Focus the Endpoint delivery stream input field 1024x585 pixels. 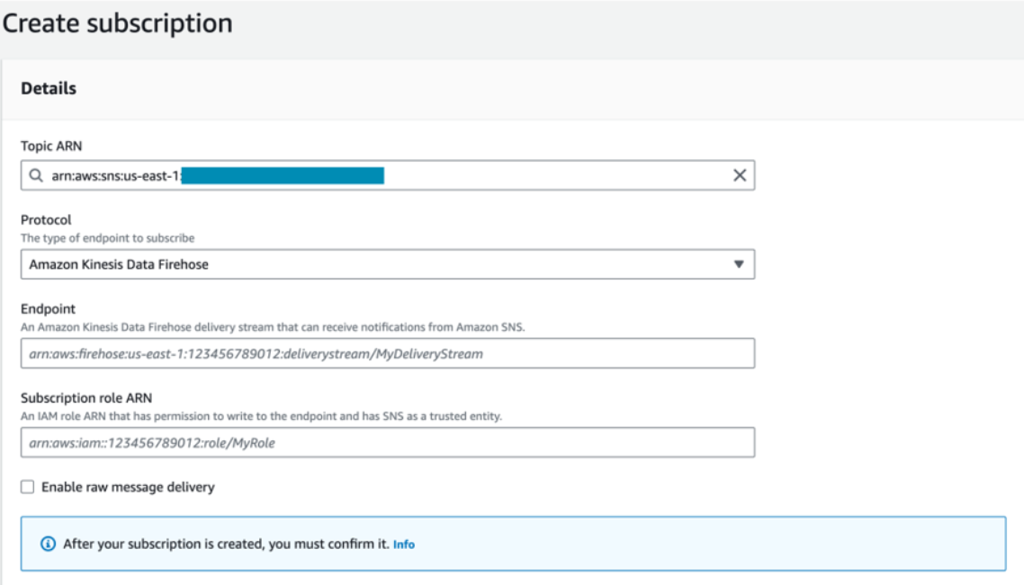click(x=386, y=354)
